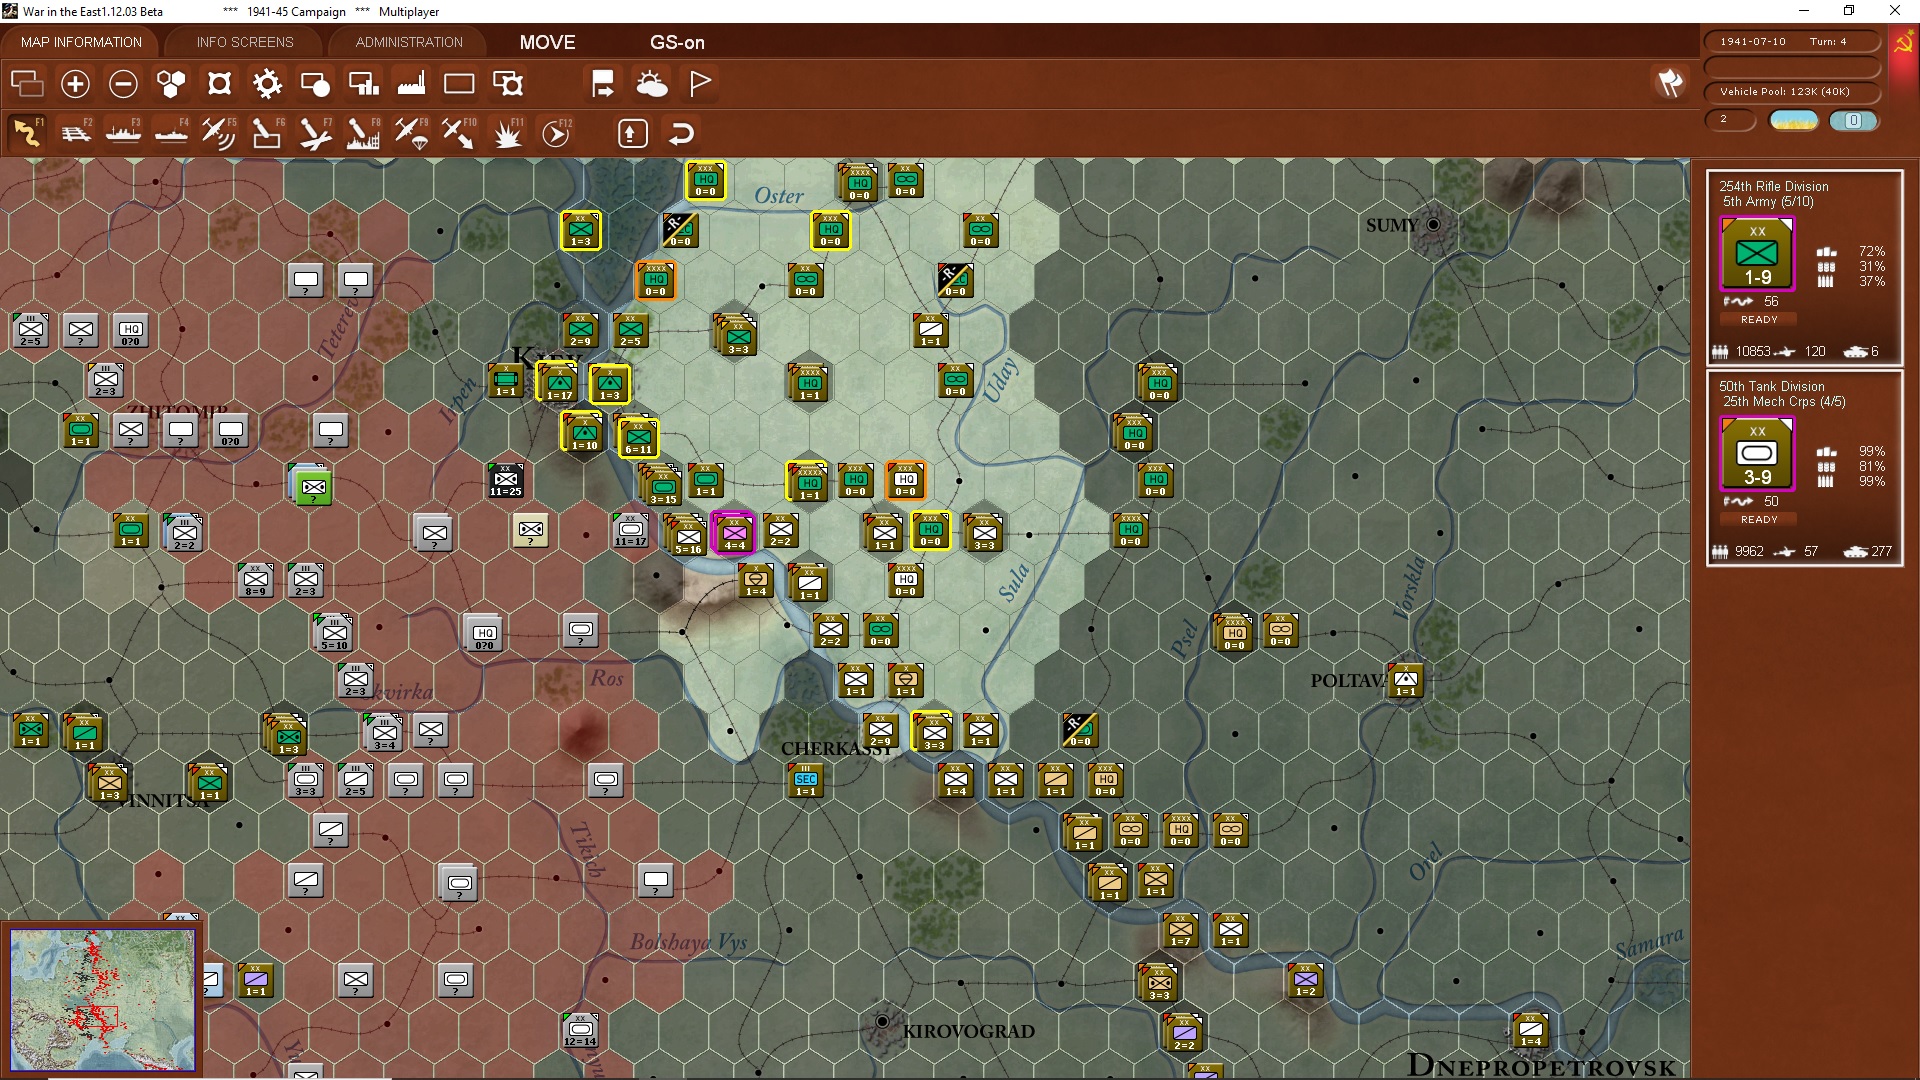Click the undo curved arrow icon
1920x1080 pixels.
681,133
